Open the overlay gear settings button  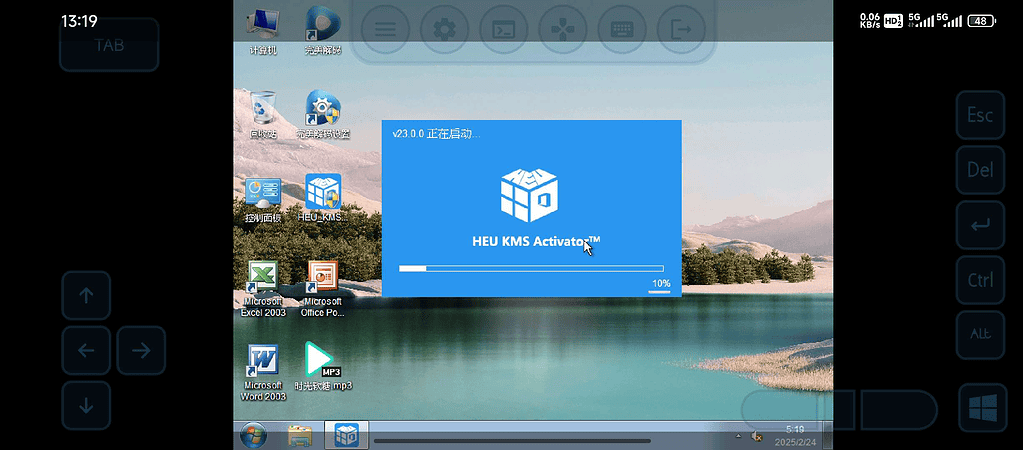pyautogui.click(x=444, y=29)
